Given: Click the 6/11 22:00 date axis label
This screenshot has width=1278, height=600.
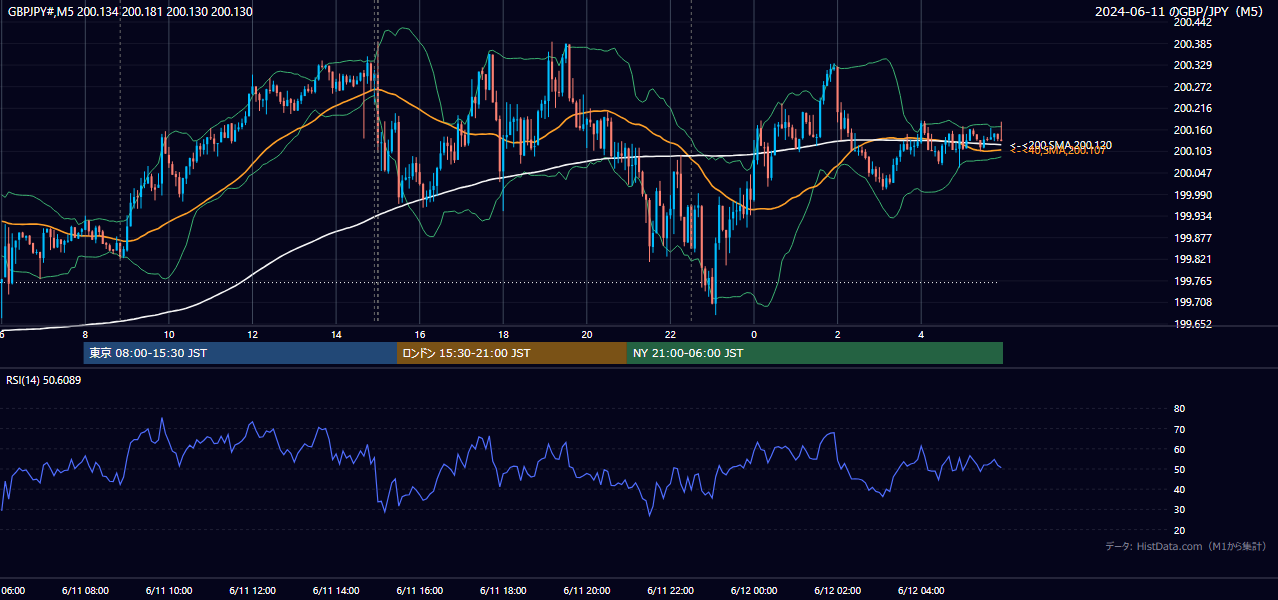Looking at the screenshot, I should [x=671, y=591].
